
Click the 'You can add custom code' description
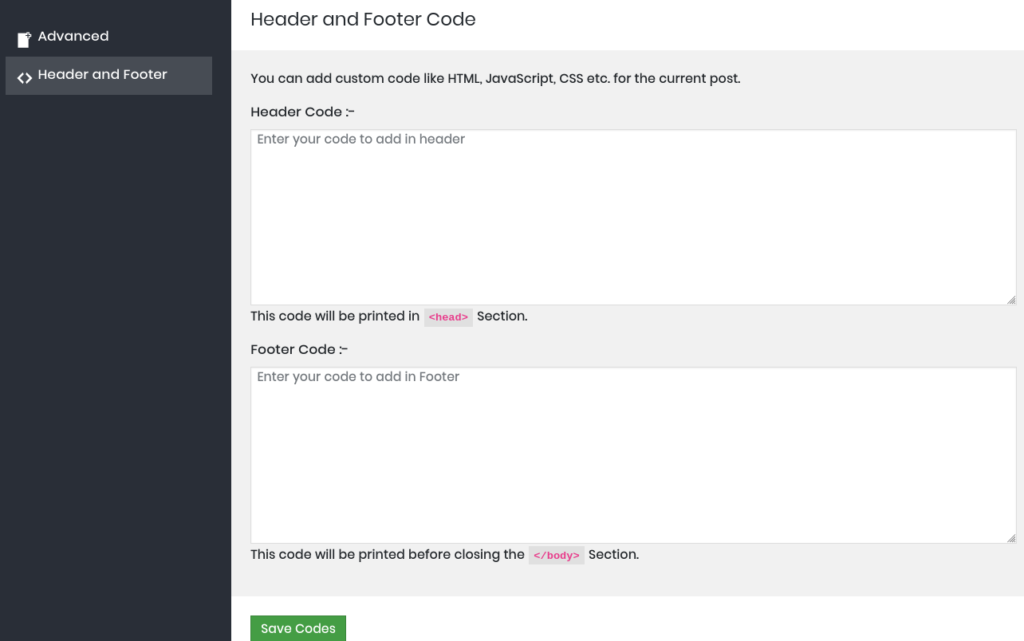coord(495,78)
